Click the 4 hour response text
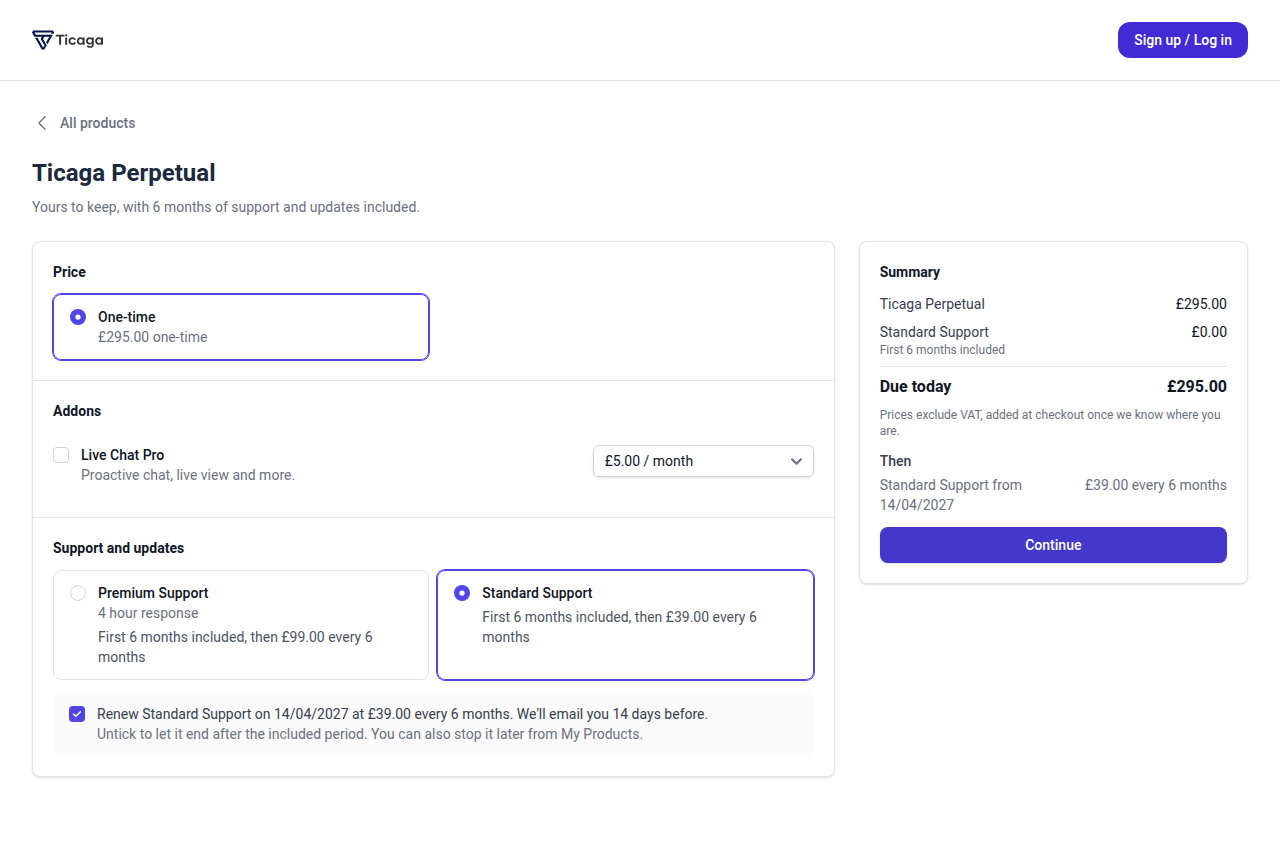This screenshot has height=860, width=1280. click(x=148, y=613)
